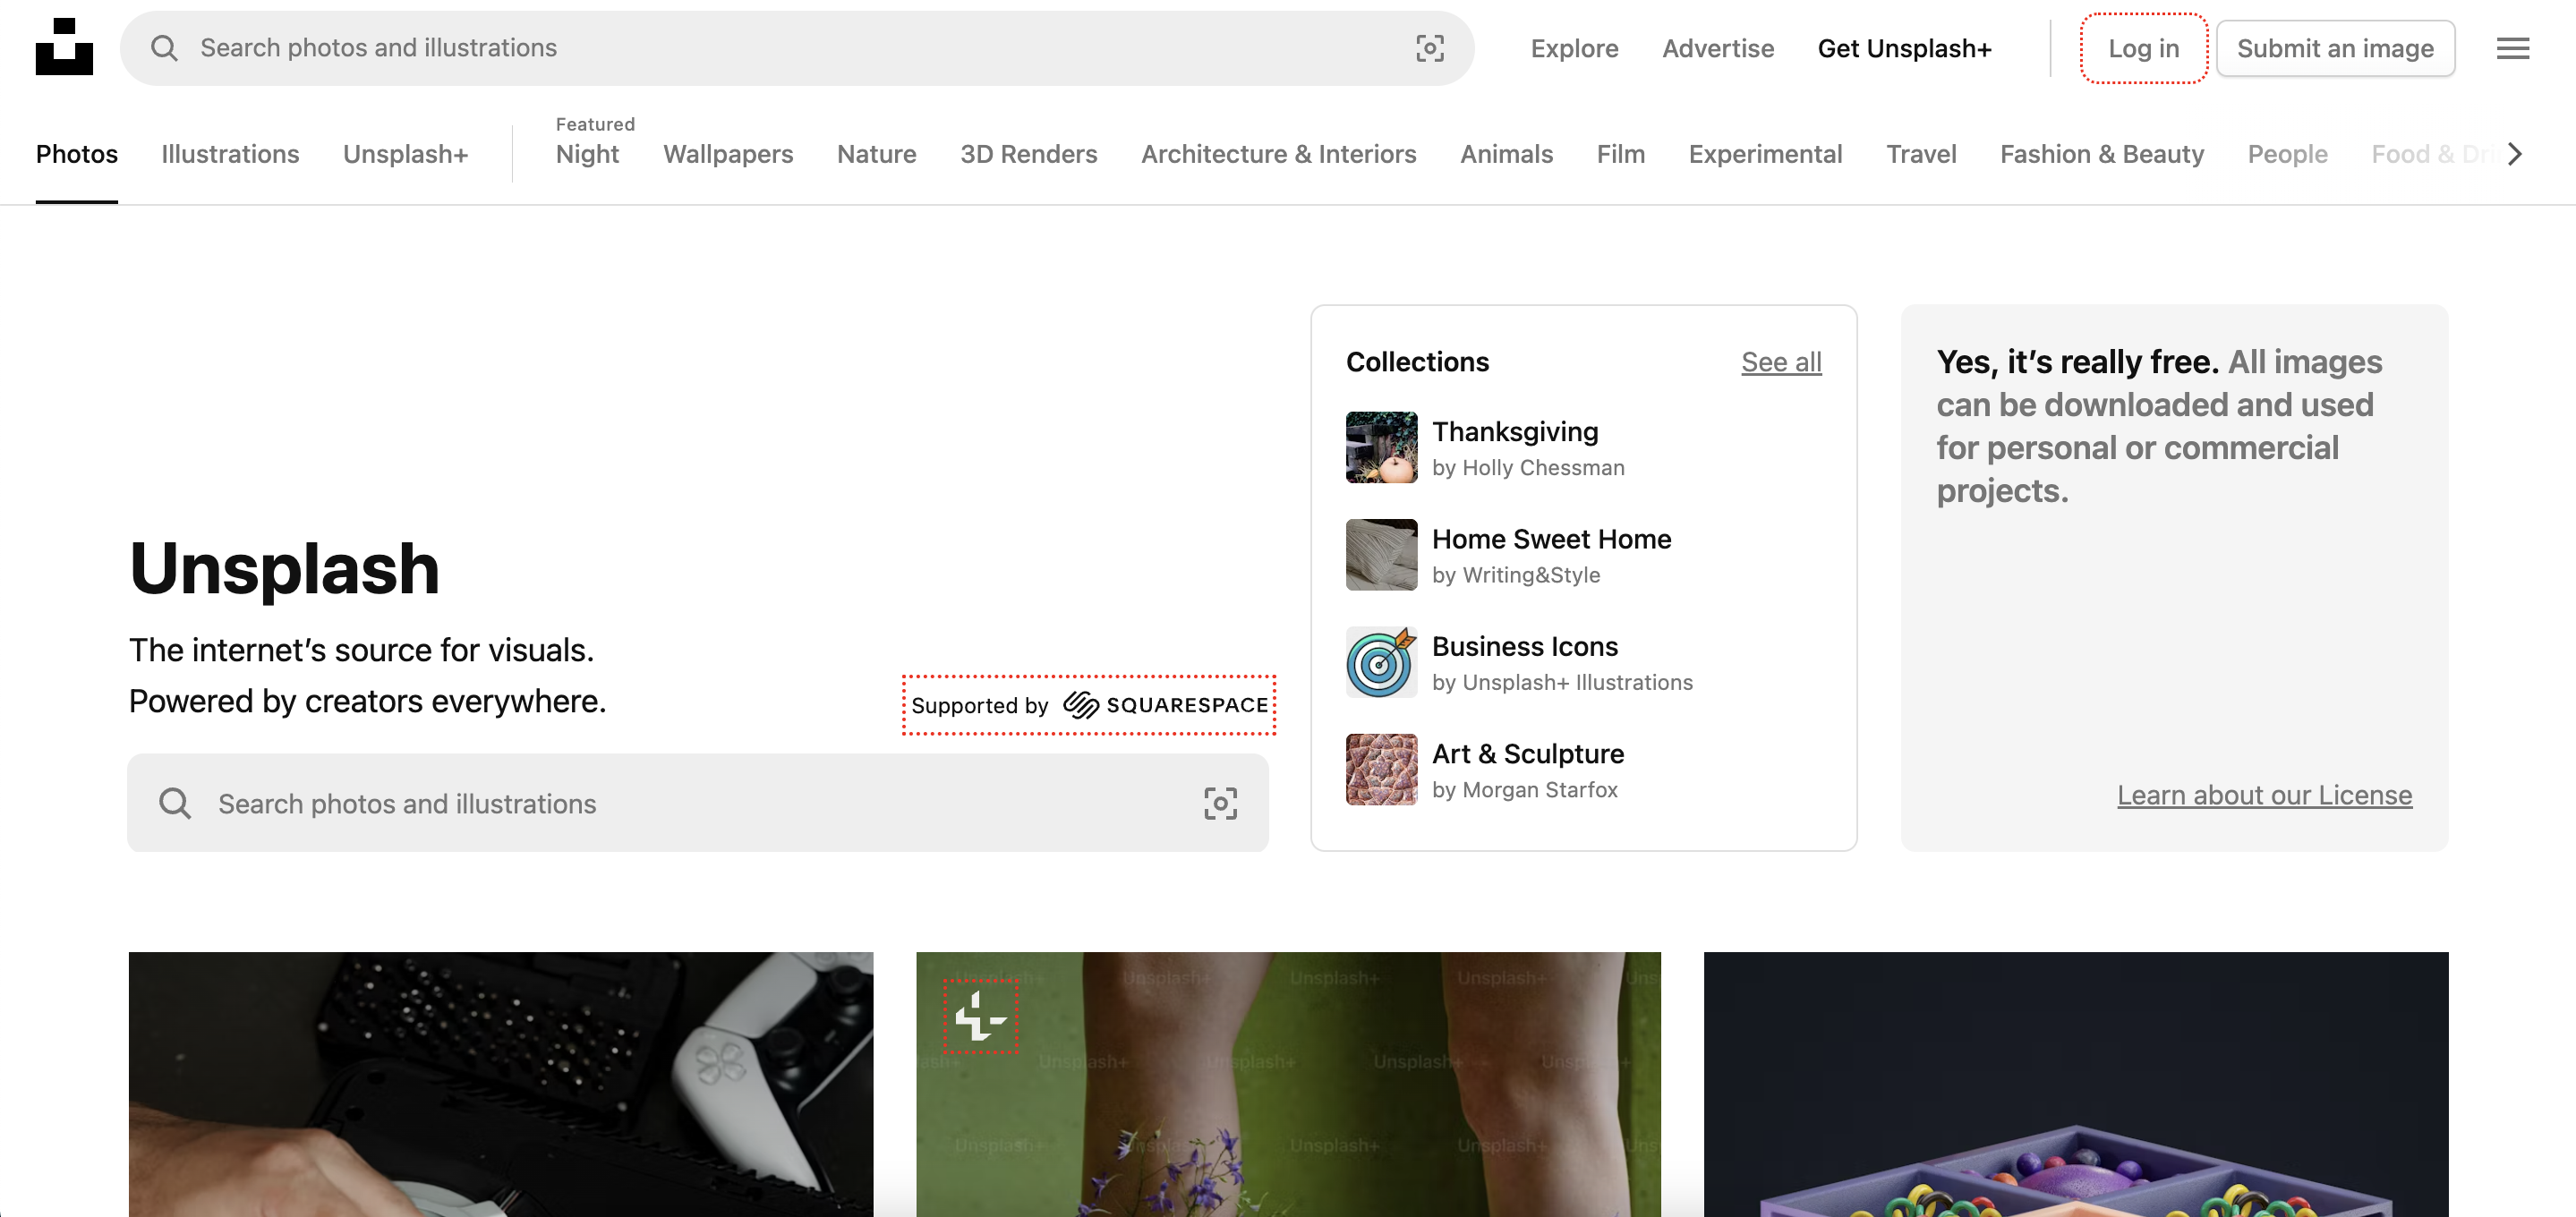Switch to the Unsplash+ tab
This screenshot has height=1217, width=2576.
tap(406, 154)
